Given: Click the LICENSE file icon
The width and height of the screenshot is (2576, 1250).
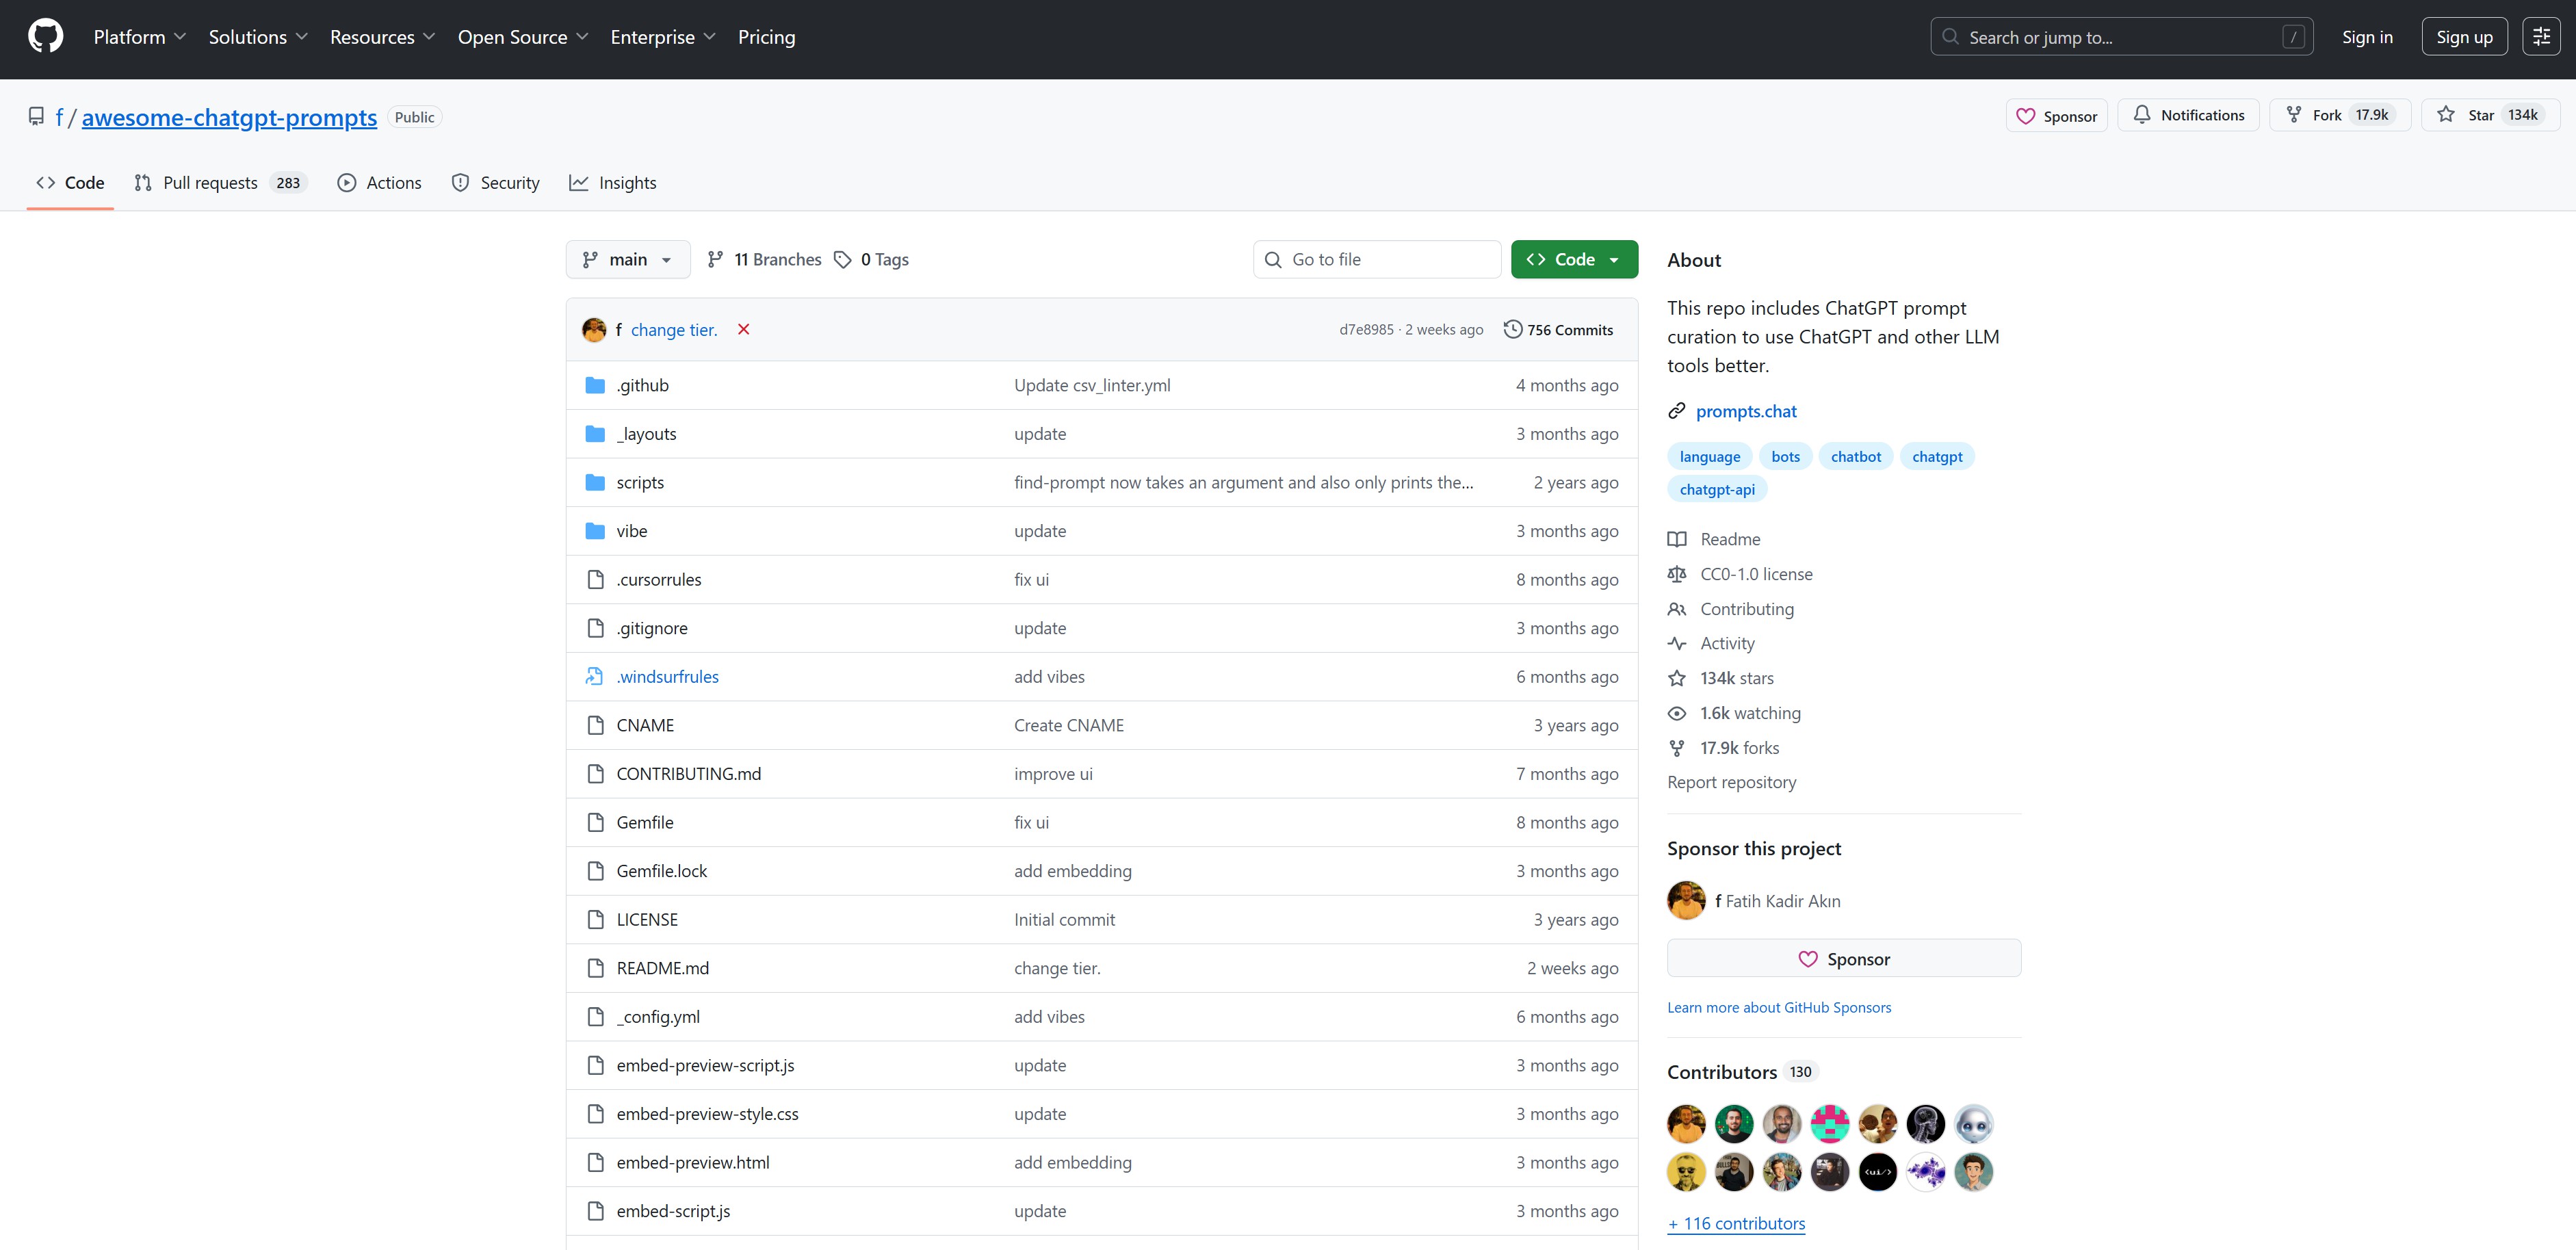Looking at the screenshot, I should pos(595,920).
